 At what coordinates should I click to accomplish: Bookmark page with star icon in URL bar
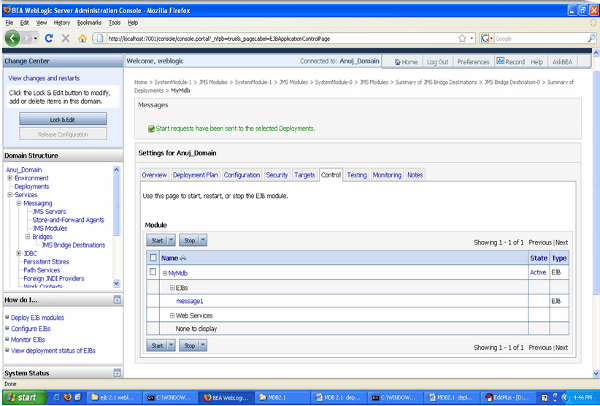pos(462,38)
